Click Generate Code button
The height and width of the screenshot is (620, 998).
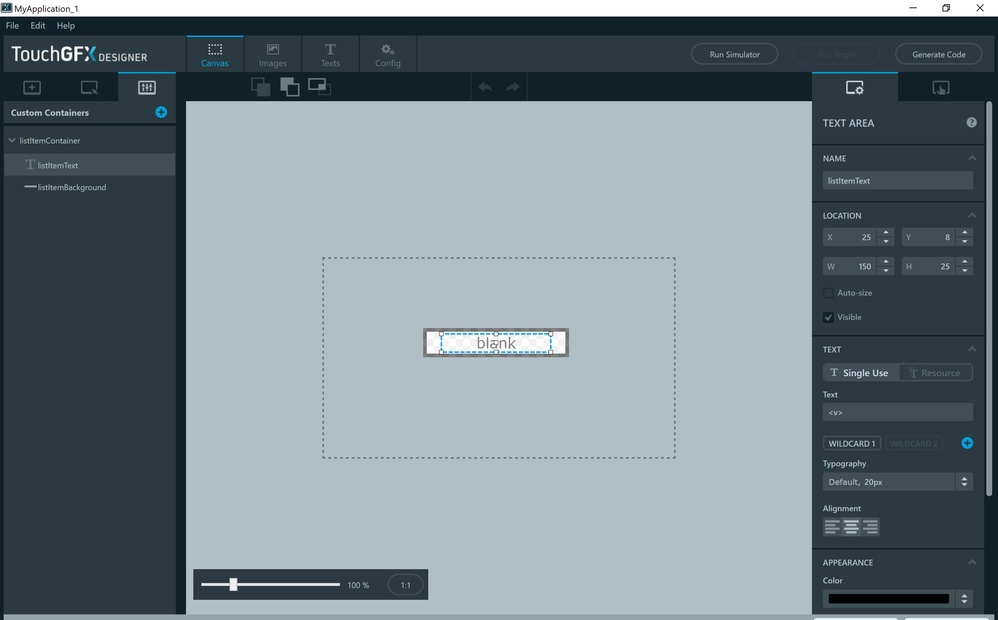939,54
